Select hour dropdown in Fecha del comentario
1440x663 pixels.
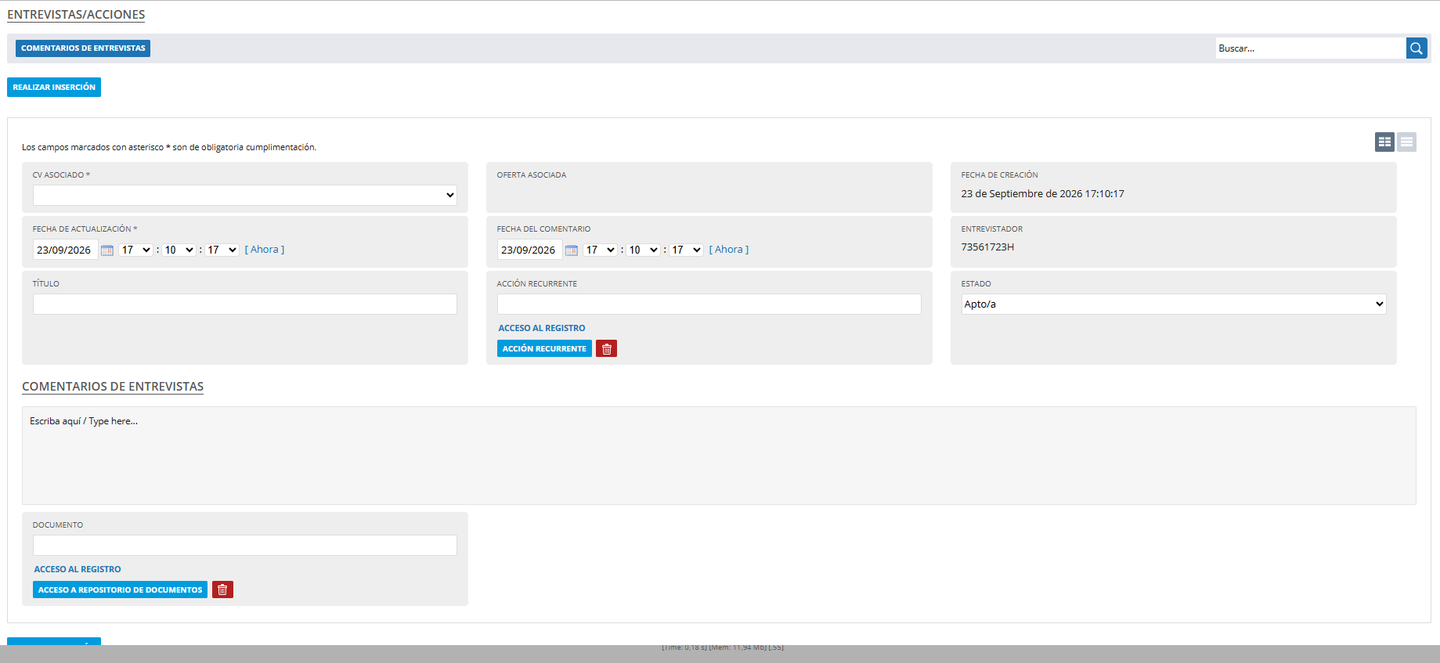click(x=599, y=250)
